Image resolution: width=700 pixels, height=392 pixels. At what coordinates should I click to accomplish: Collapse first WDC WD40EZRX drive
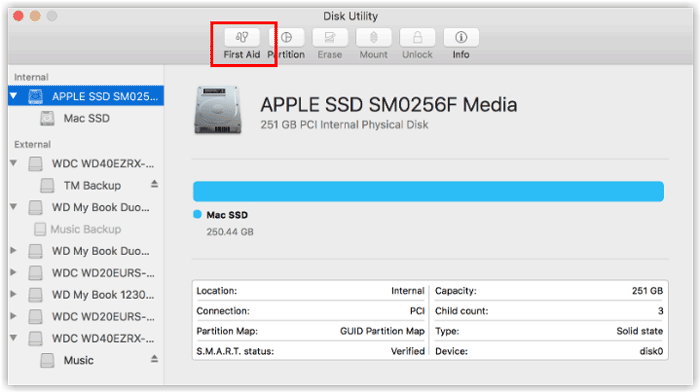tap(14, 163)
